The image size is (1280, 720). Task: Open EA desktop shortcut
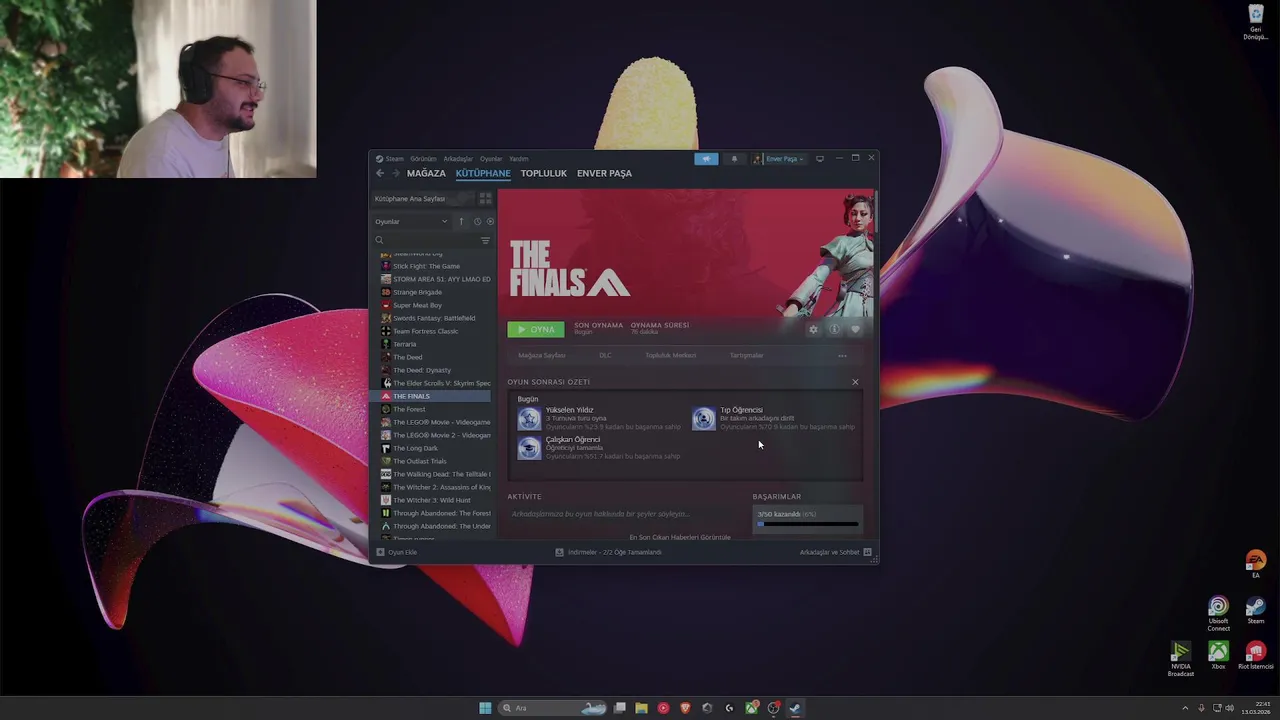[1256, 565]
